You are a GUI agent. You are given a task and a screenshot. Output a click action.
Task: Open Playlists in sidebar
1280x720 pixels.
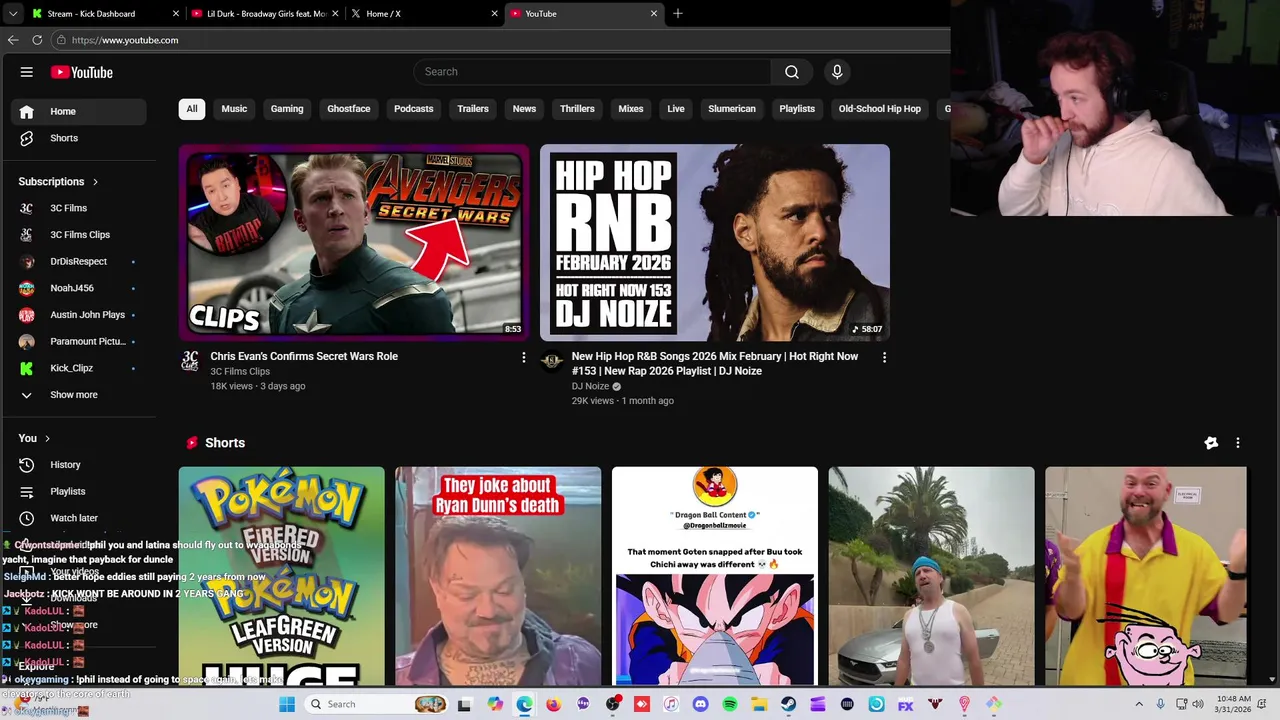tap(78, 492)
